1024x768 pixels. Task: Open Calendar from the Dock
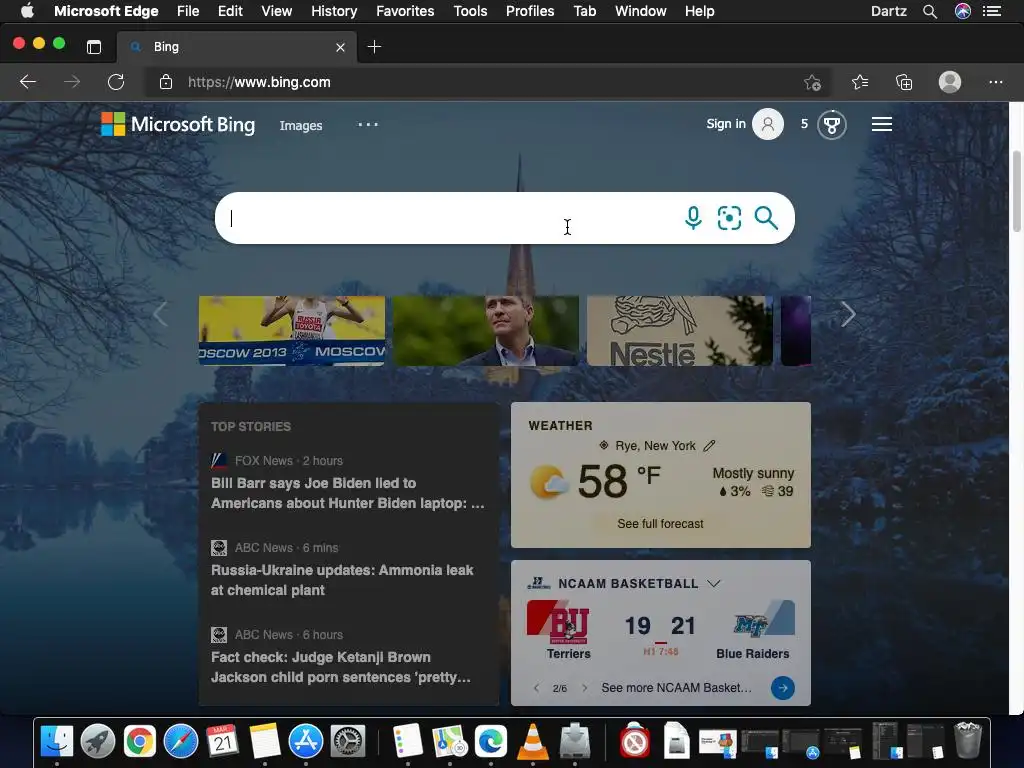point(223,742)
